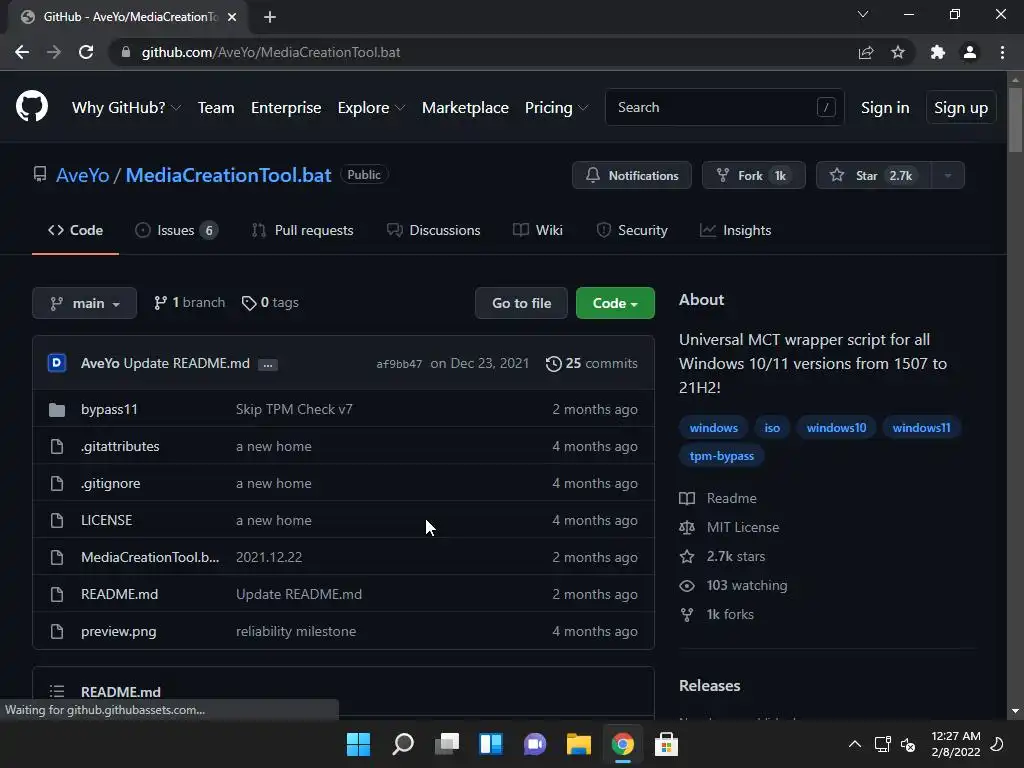Click the Go to file button
Image resolution: width=1024 pixels, height=768 pixels.
521,303
